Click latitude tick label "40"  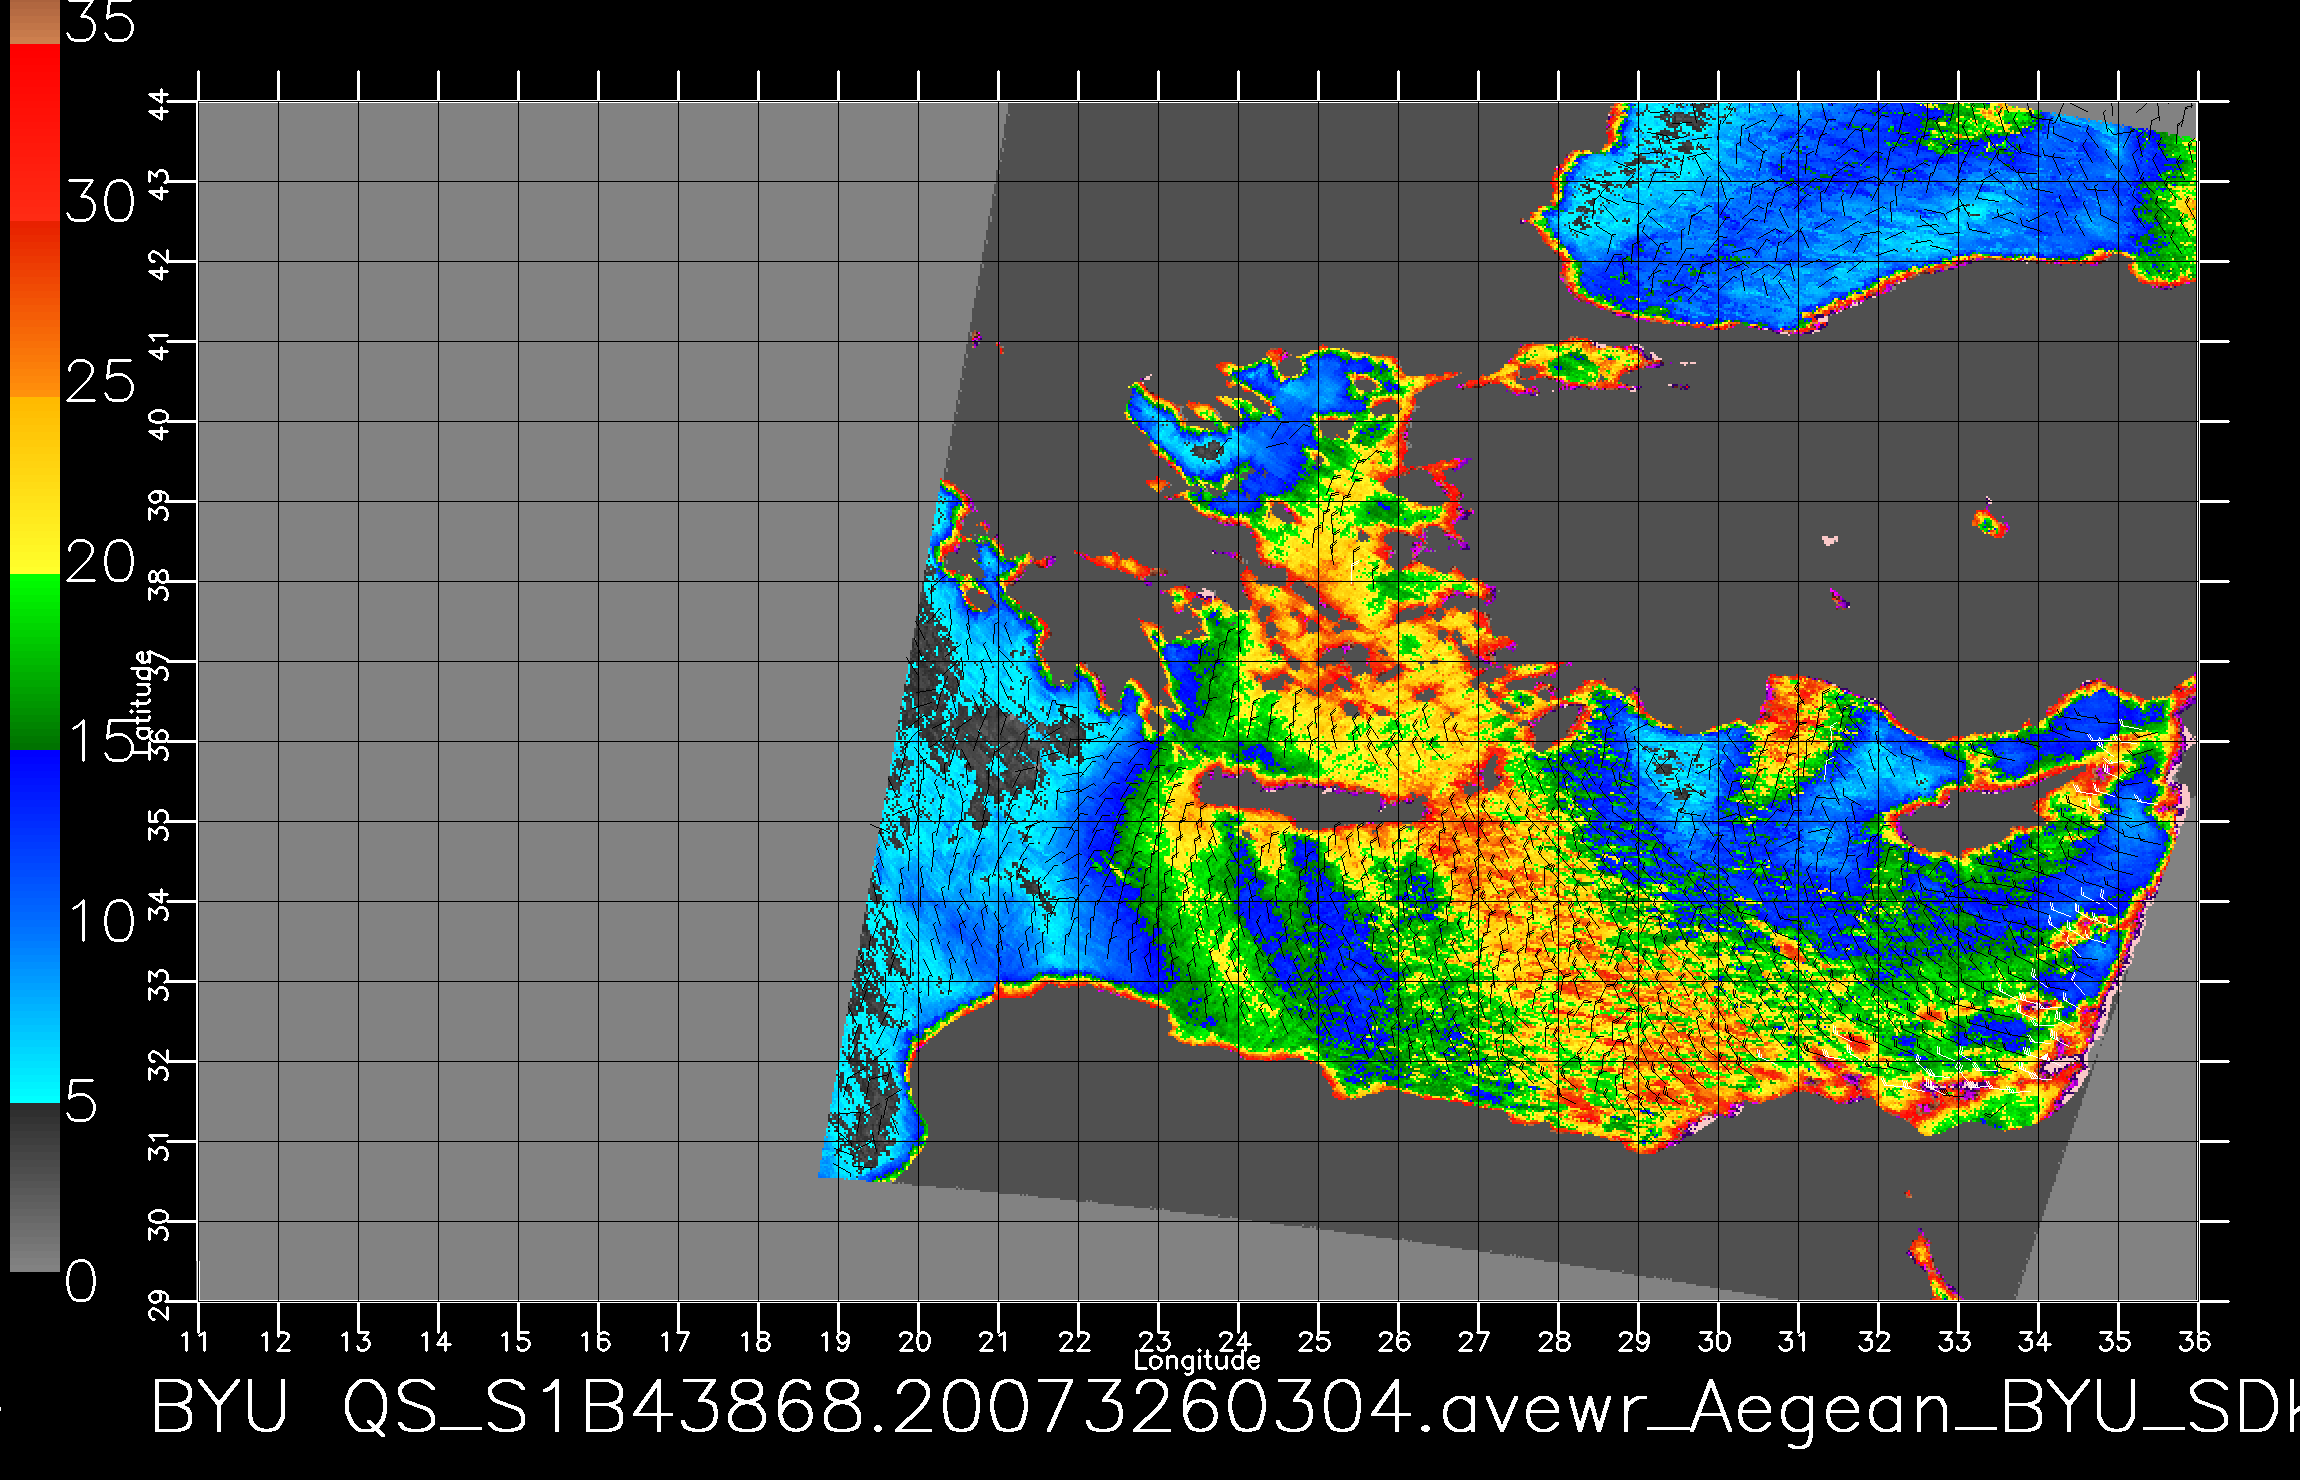tap(160, 424)
